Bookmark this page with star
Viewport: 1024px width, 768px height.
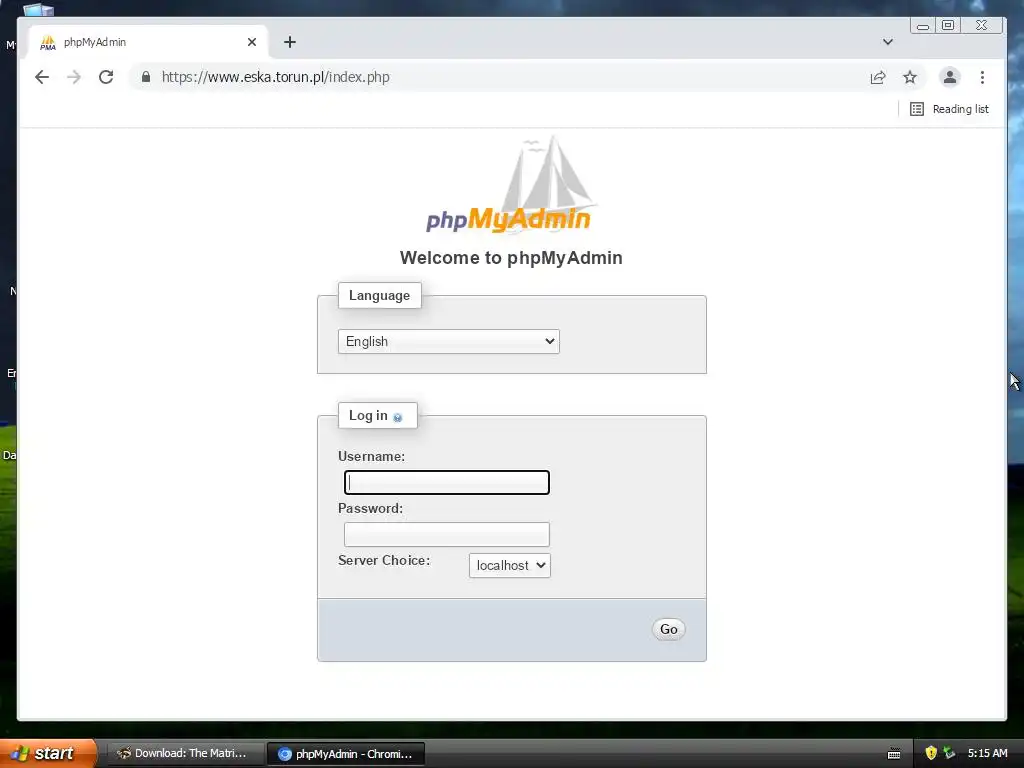coord(910,78)
